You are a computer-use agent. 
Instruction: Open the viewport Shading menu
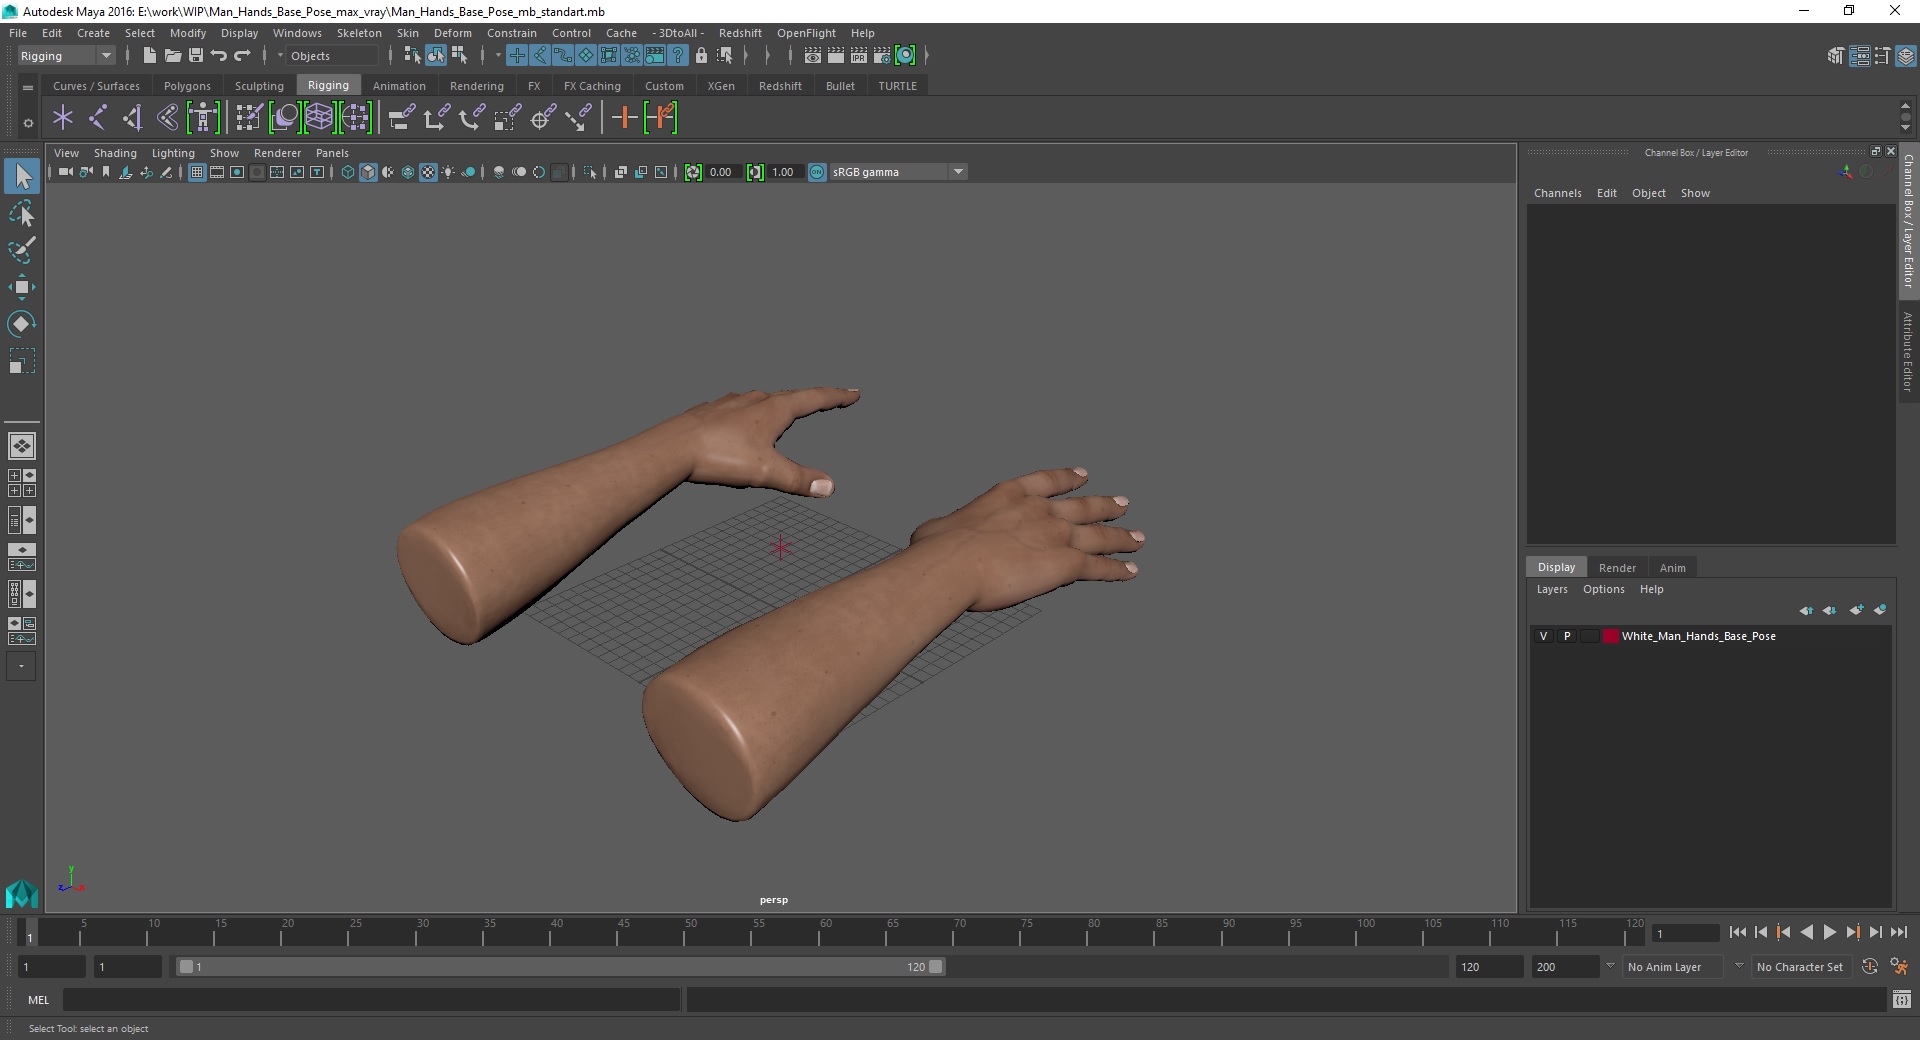point(115,153)
